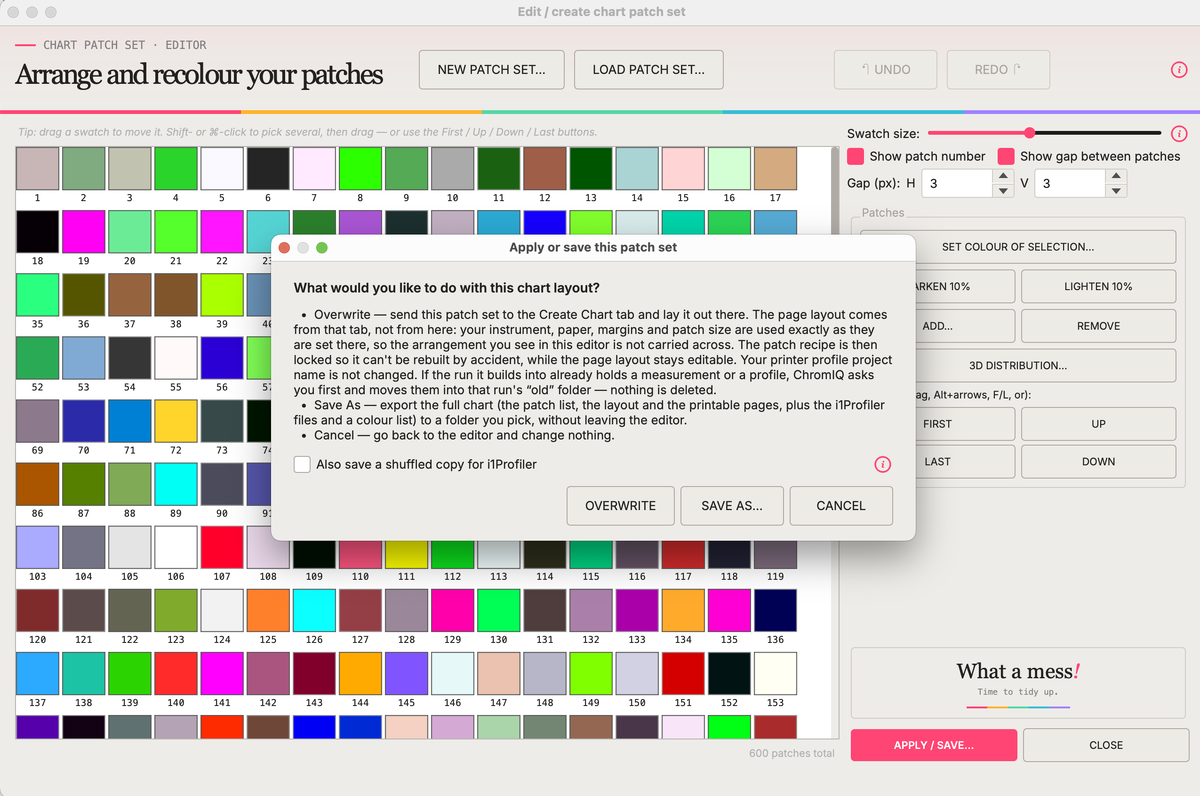Adjust the Swatch size slider handle
This screenshot has height=796, width=1200.
pos(1029,133)
